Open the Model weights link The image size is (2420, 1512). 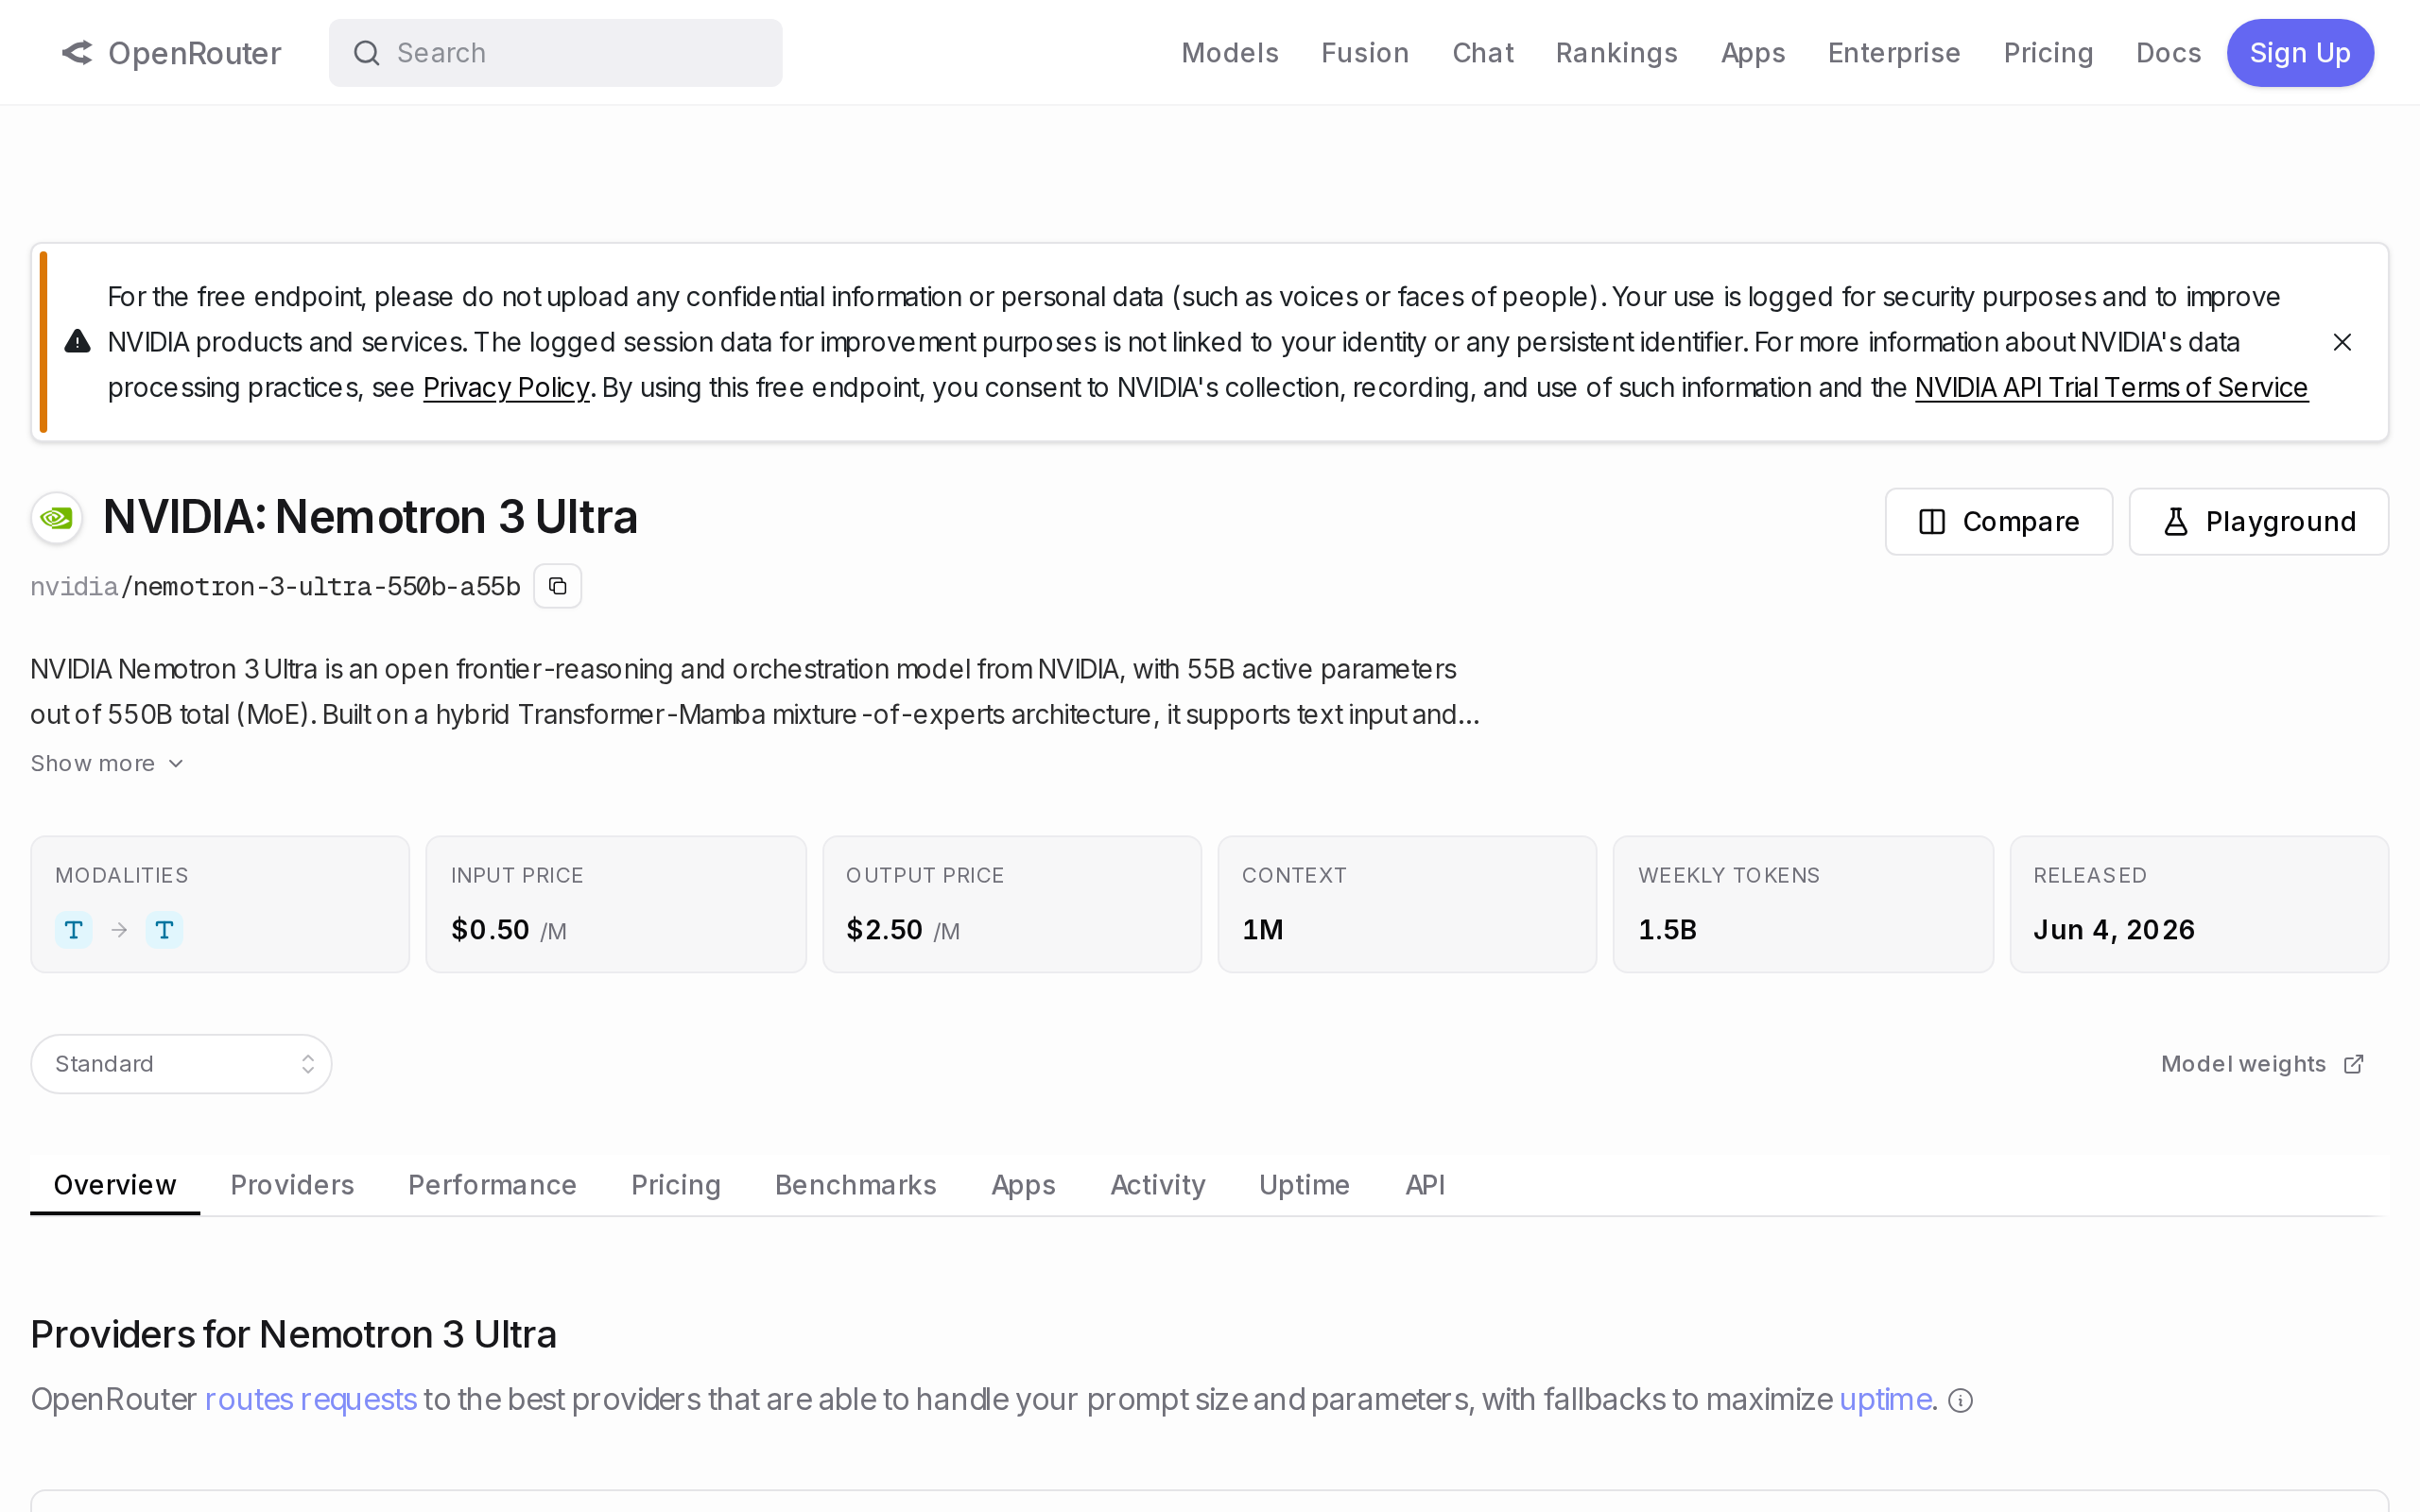coord(2262,1064)
